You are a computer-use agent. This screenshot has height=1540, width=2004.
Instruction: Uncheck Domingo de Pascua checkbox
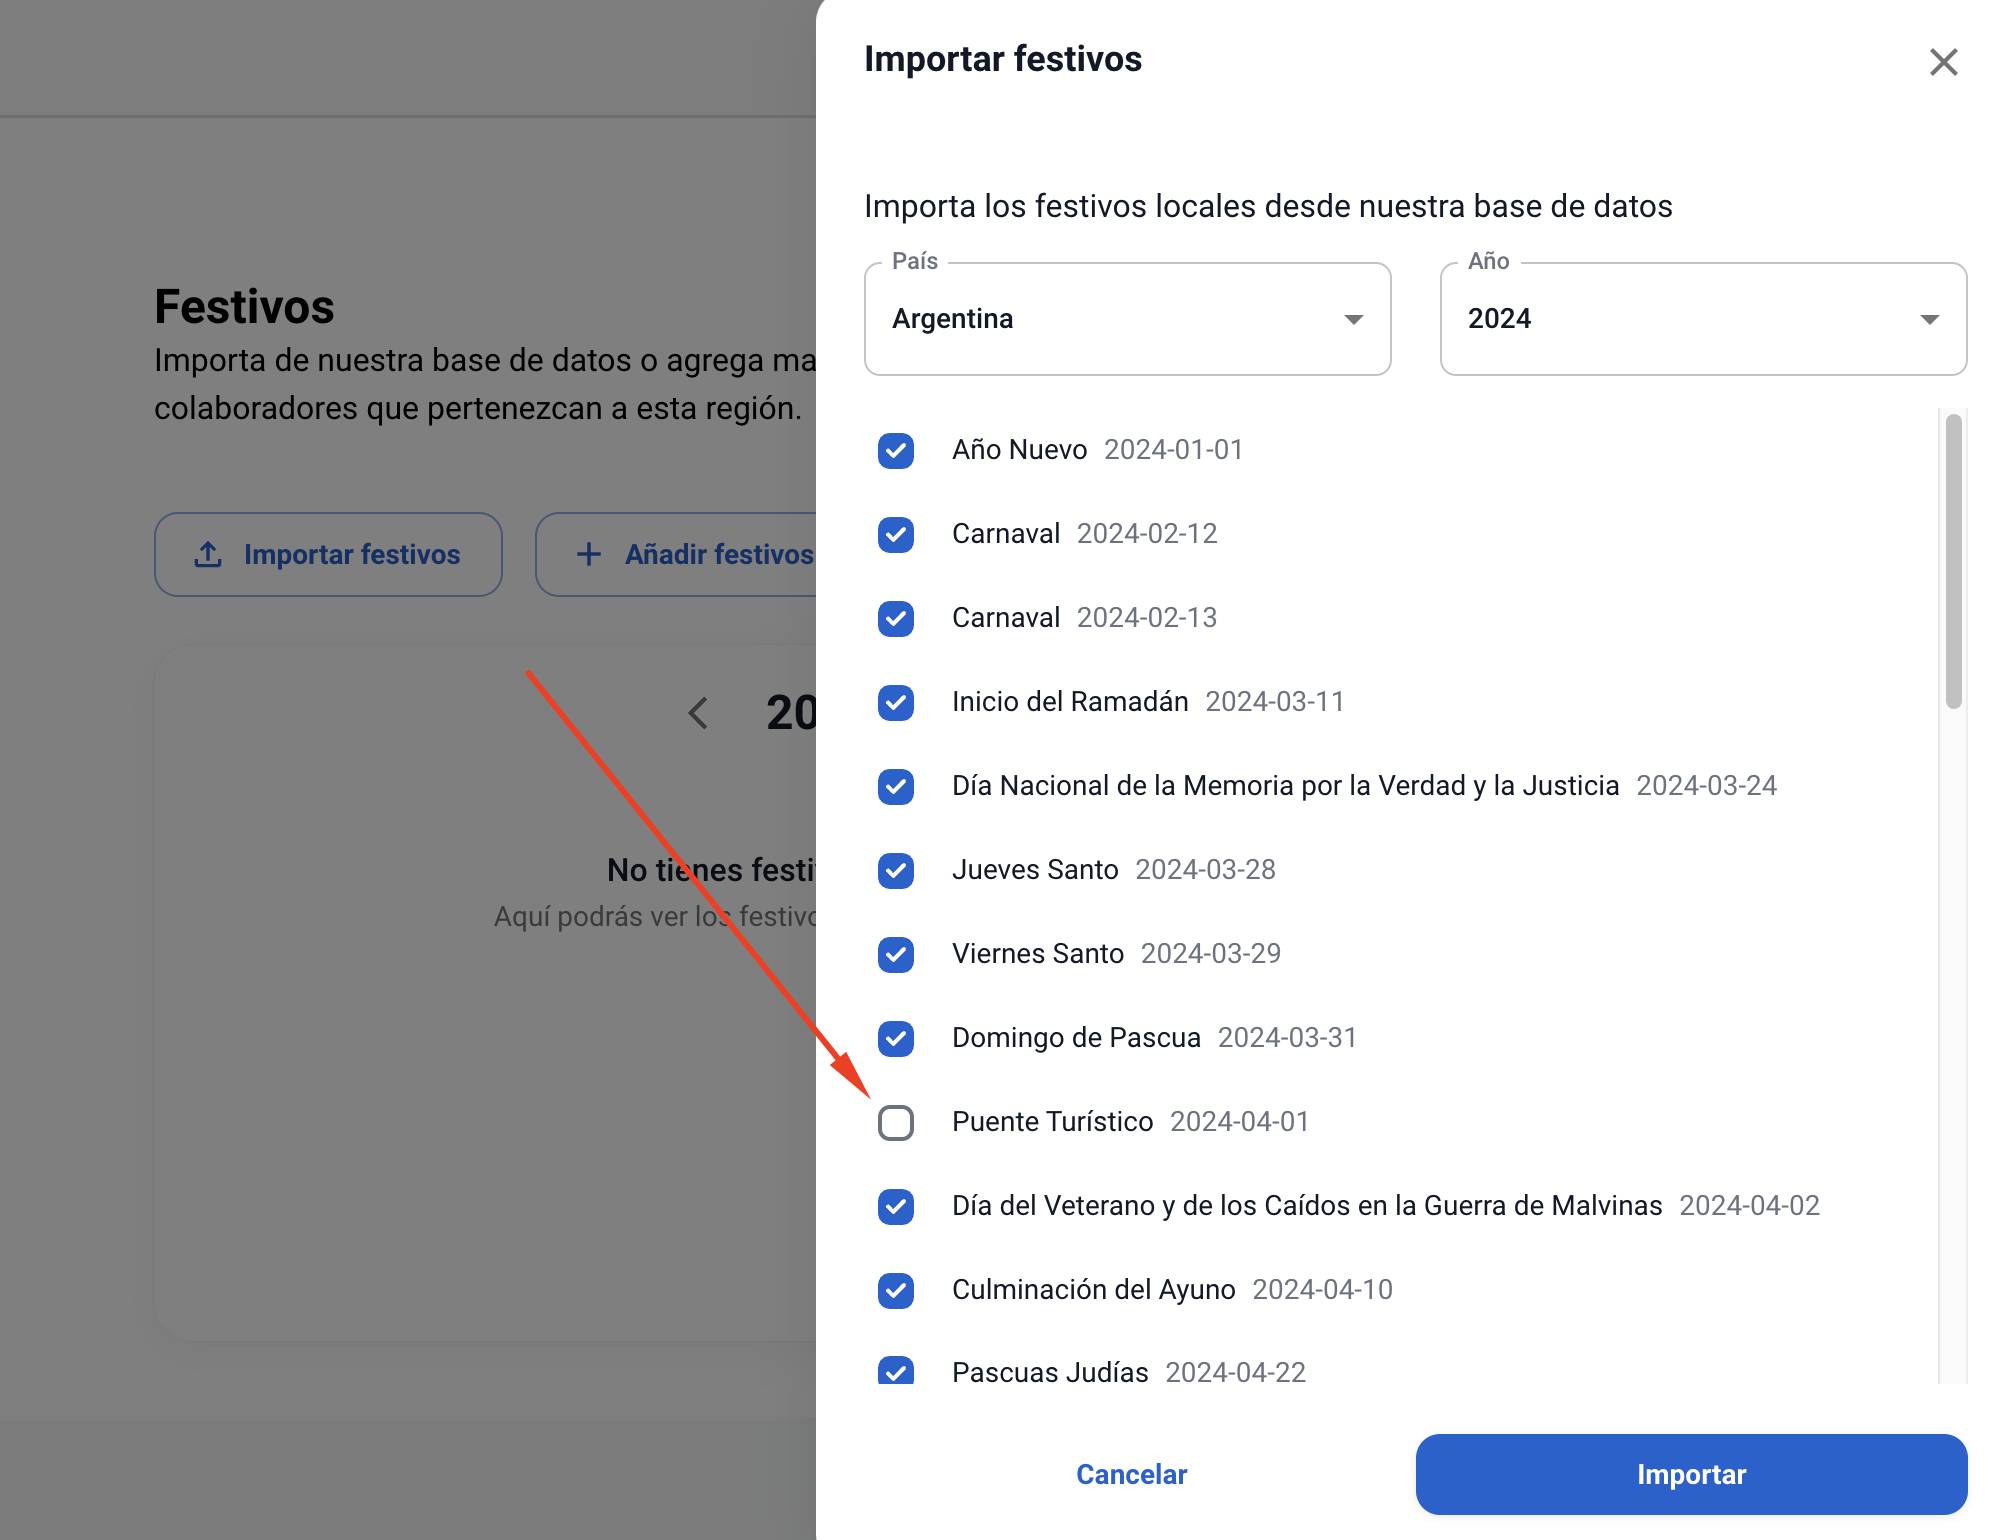click(x=896, y=1038)
